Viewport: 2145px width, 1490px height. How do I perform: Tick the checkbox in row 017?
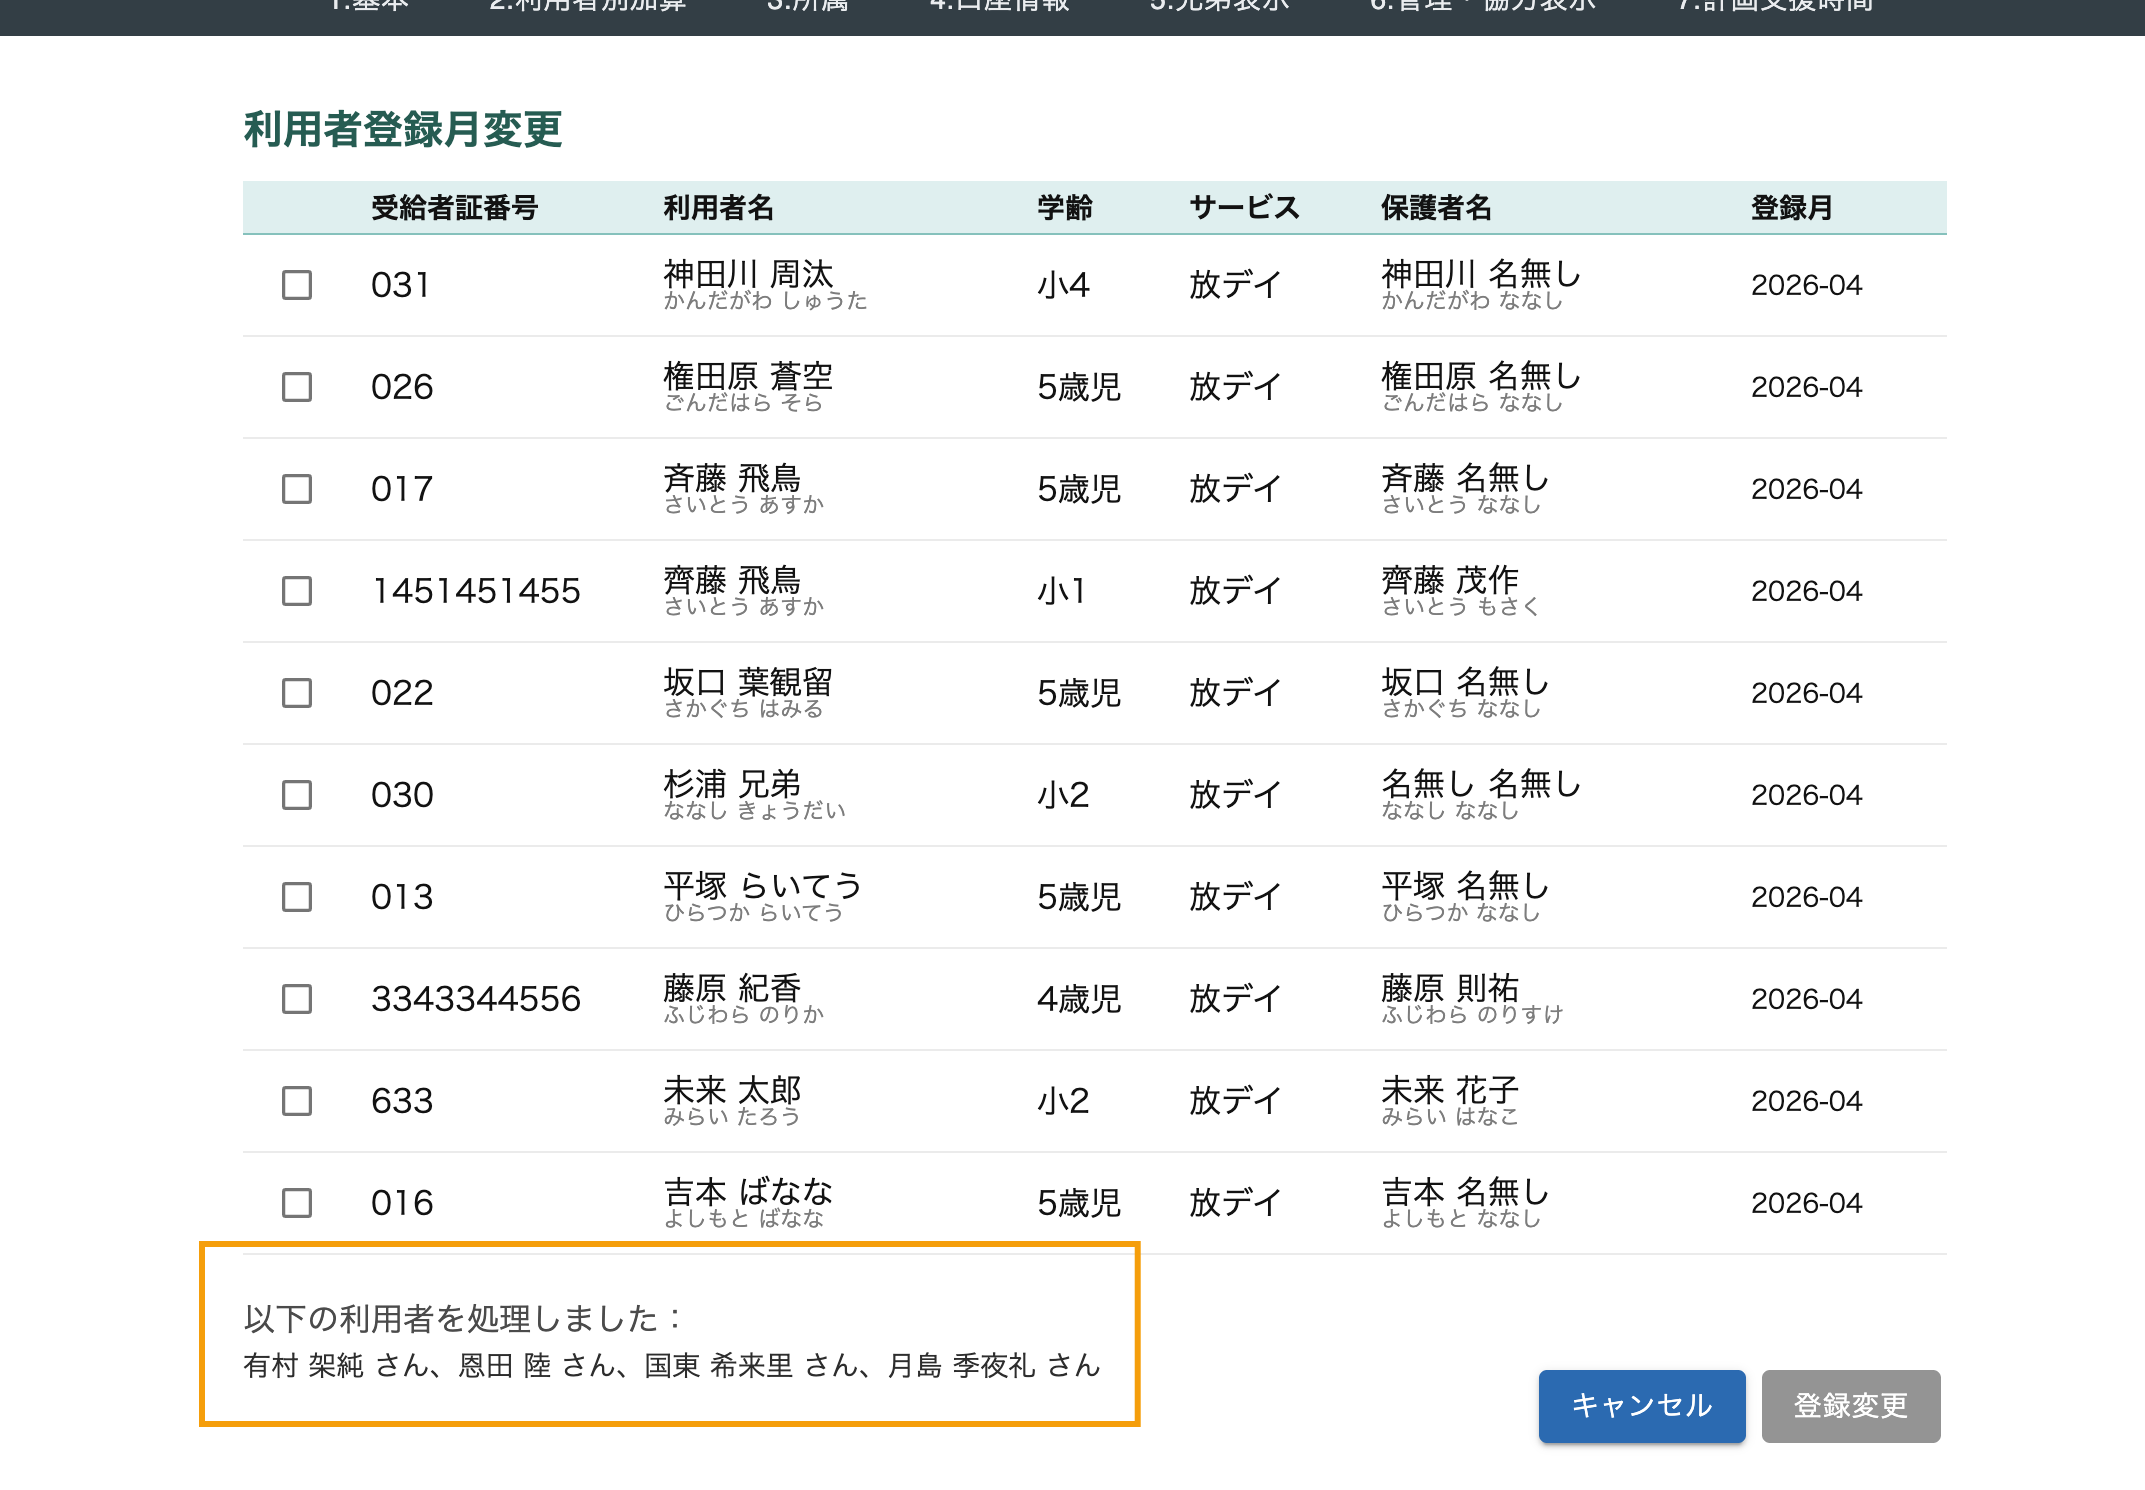pyautogui.click(x=297, y=489)
